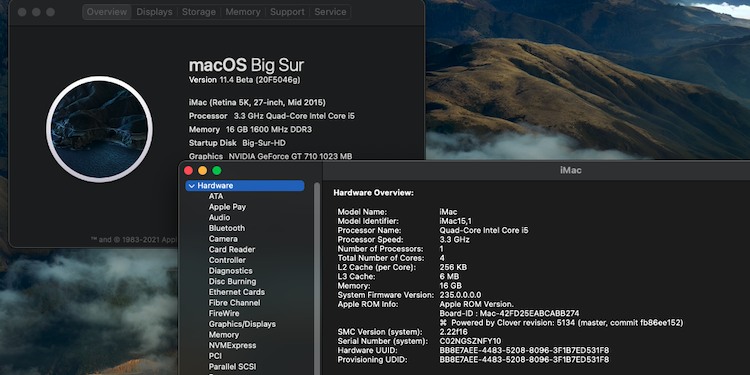This screenshot has width=750, height=375.
Task: Collapse the Hardware section chevron
Action: coord(191,186)
